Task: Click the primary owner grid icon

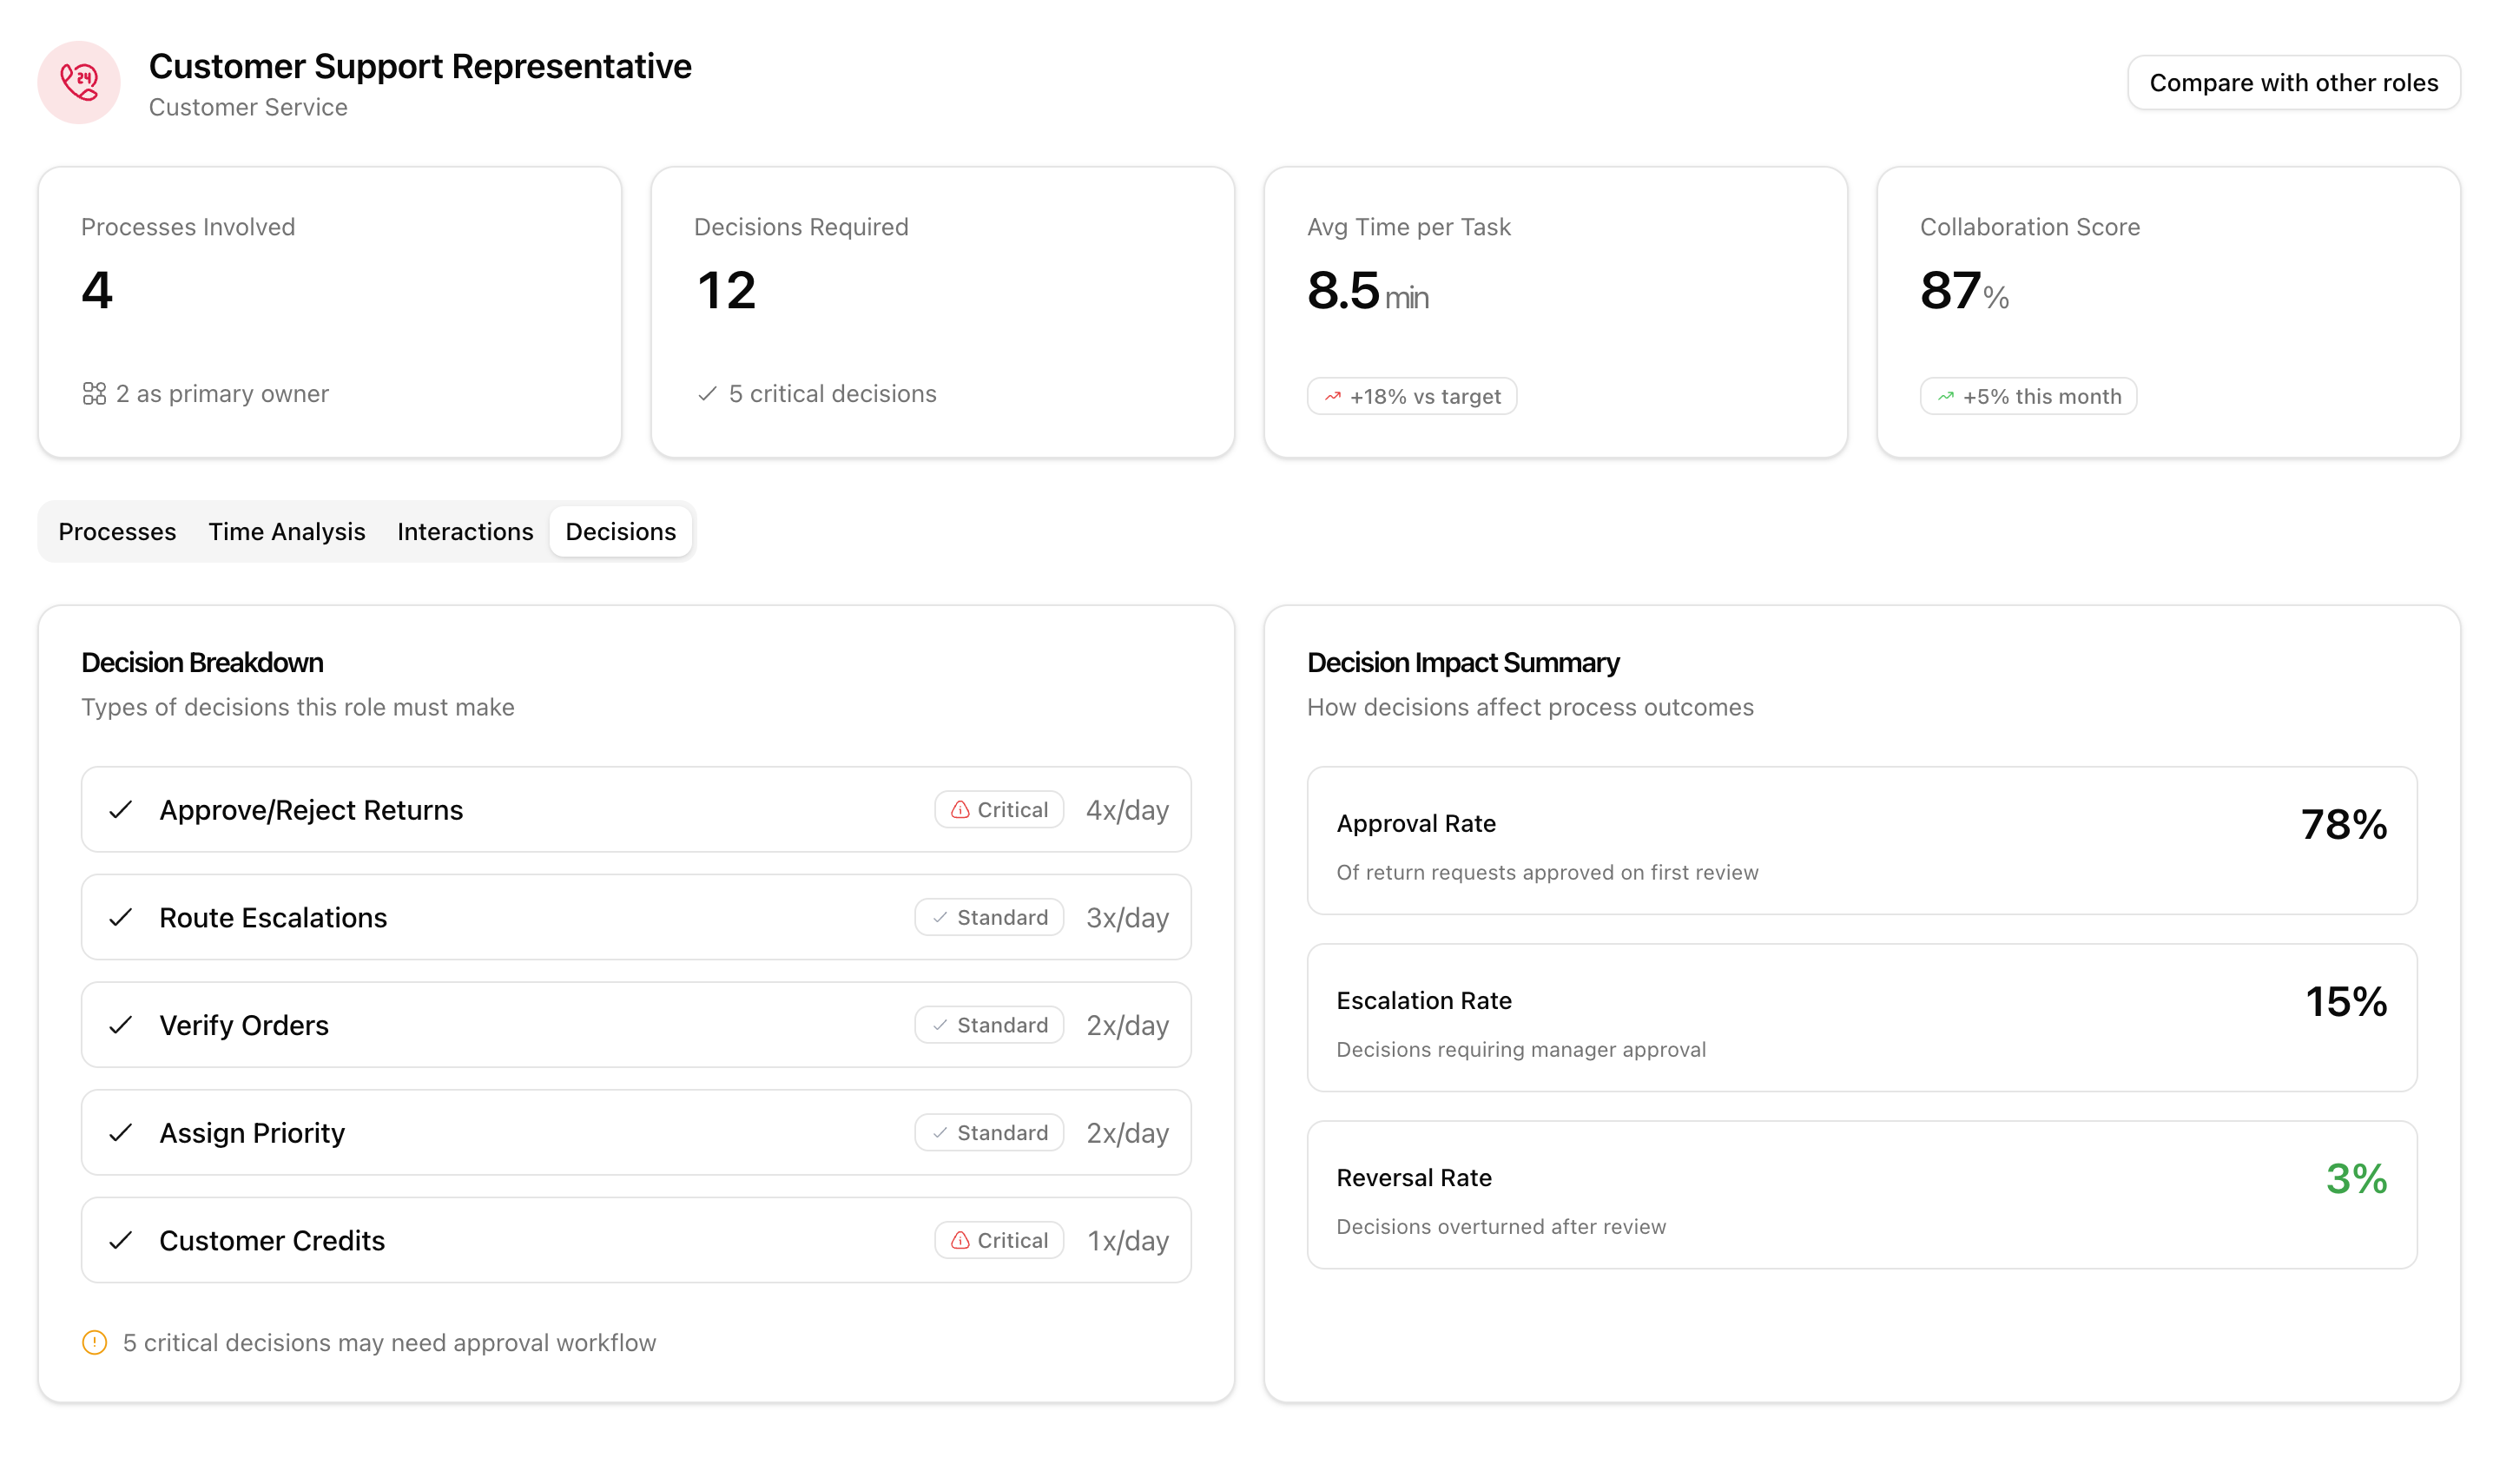Action: 94,394
